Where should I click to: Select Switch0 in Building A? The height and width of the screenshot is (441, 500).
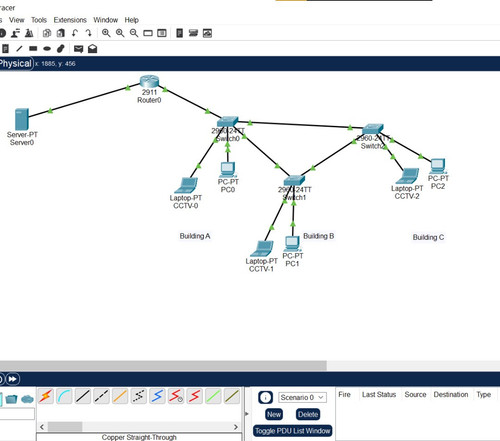point(228,122)
